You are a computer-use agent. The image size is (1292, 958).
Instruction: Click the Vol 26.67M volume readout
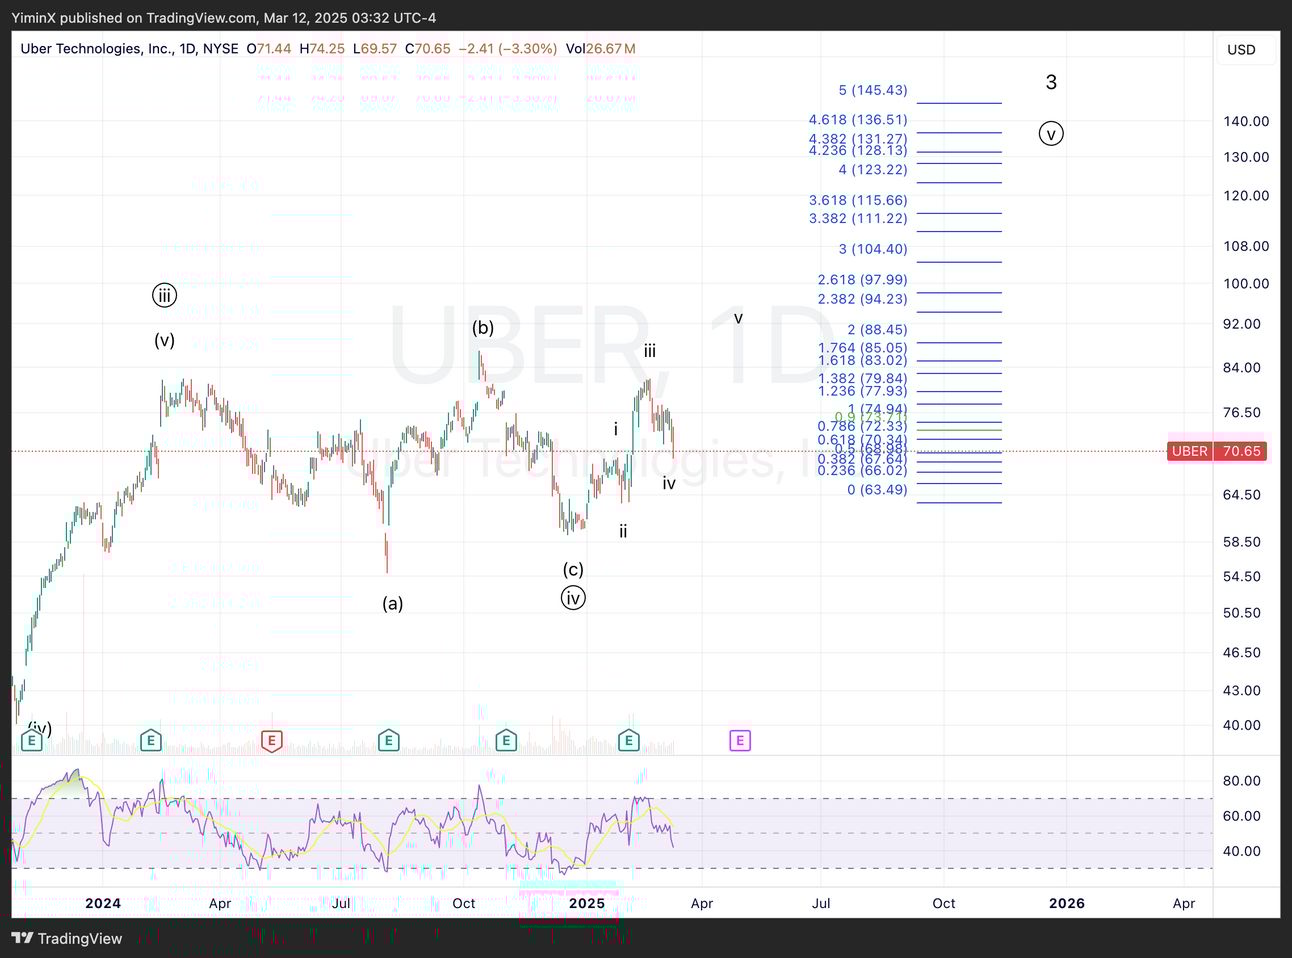[600, 48]
